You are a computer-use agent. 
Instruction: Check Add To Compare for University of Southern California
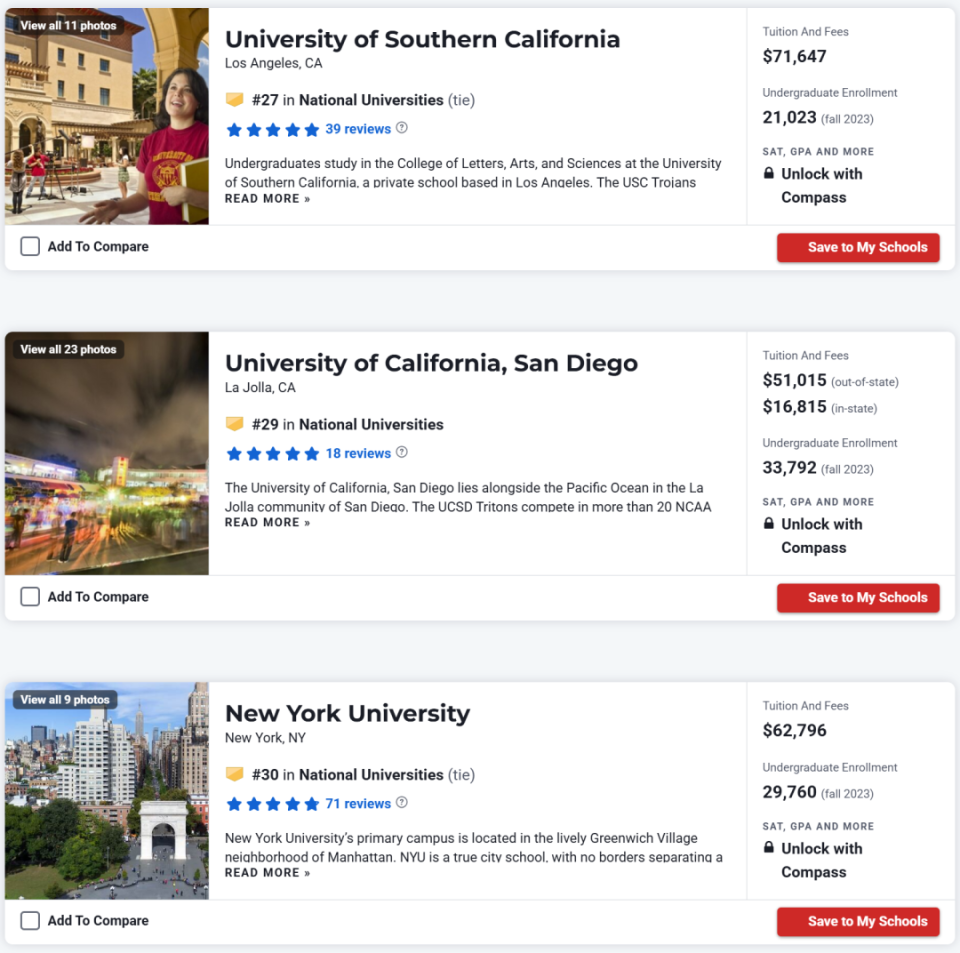click(x=30, y=247)
